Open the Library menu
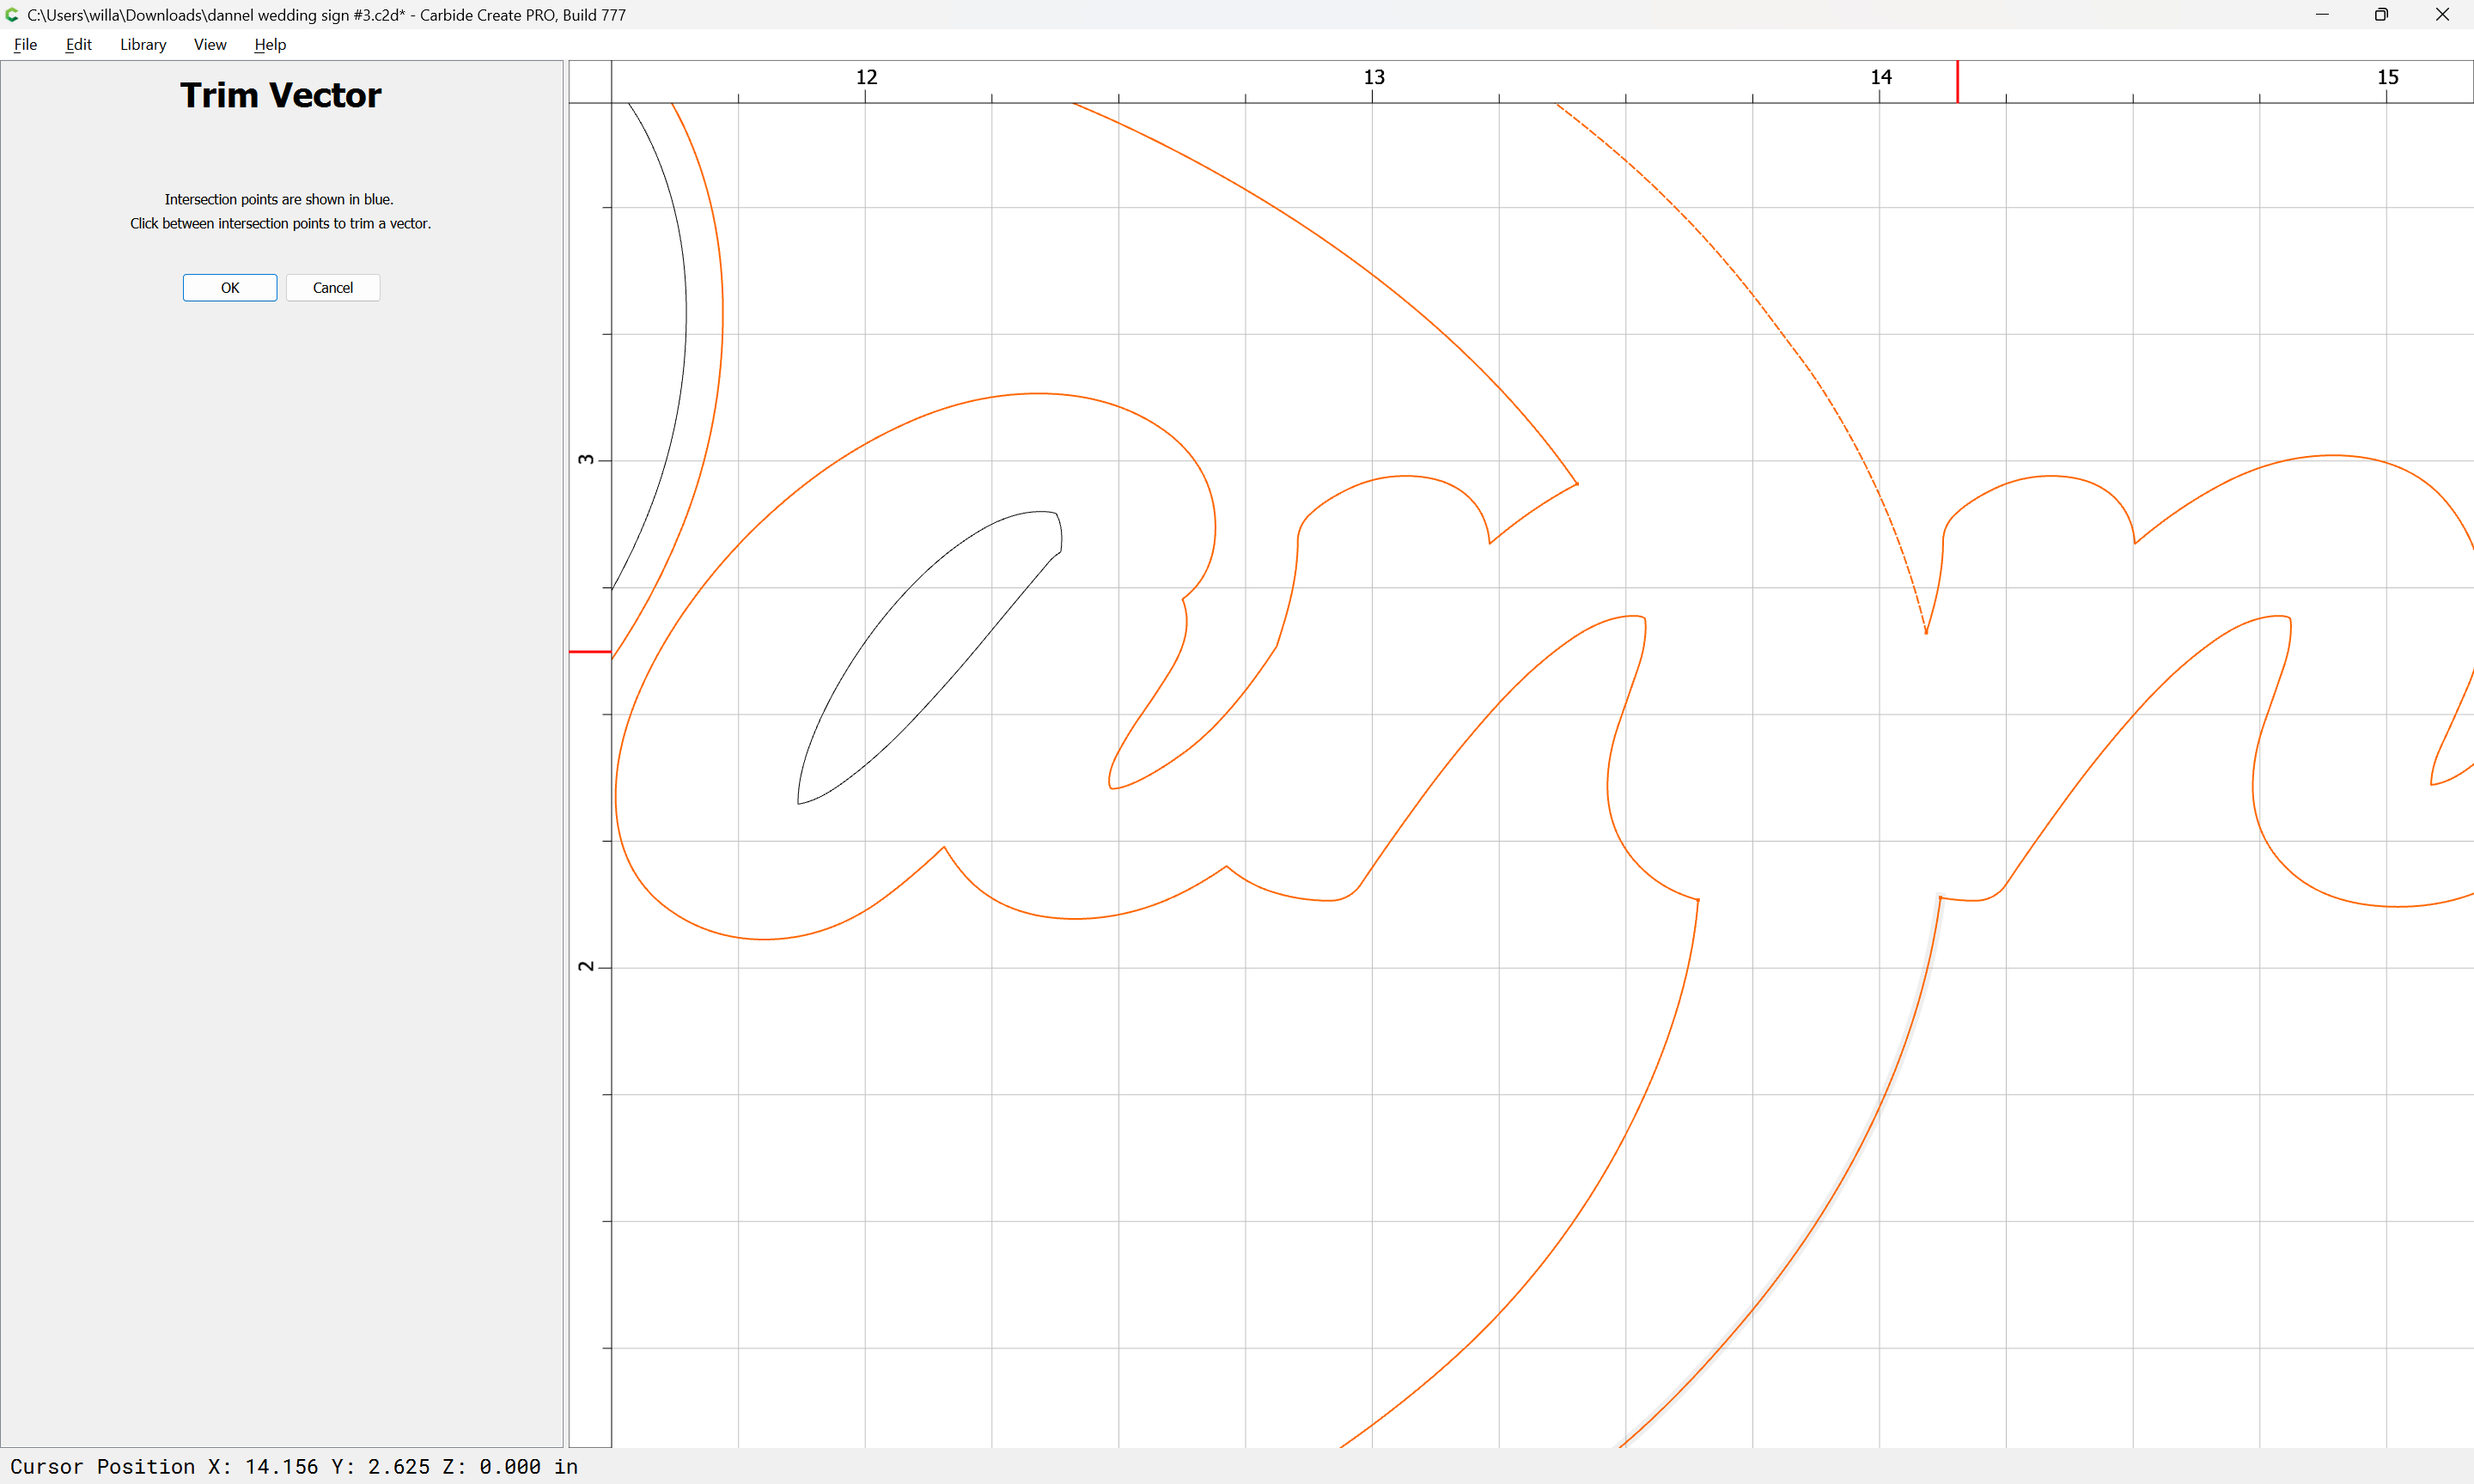Viewport: 2474px width, 1484px height. [143, 44]
